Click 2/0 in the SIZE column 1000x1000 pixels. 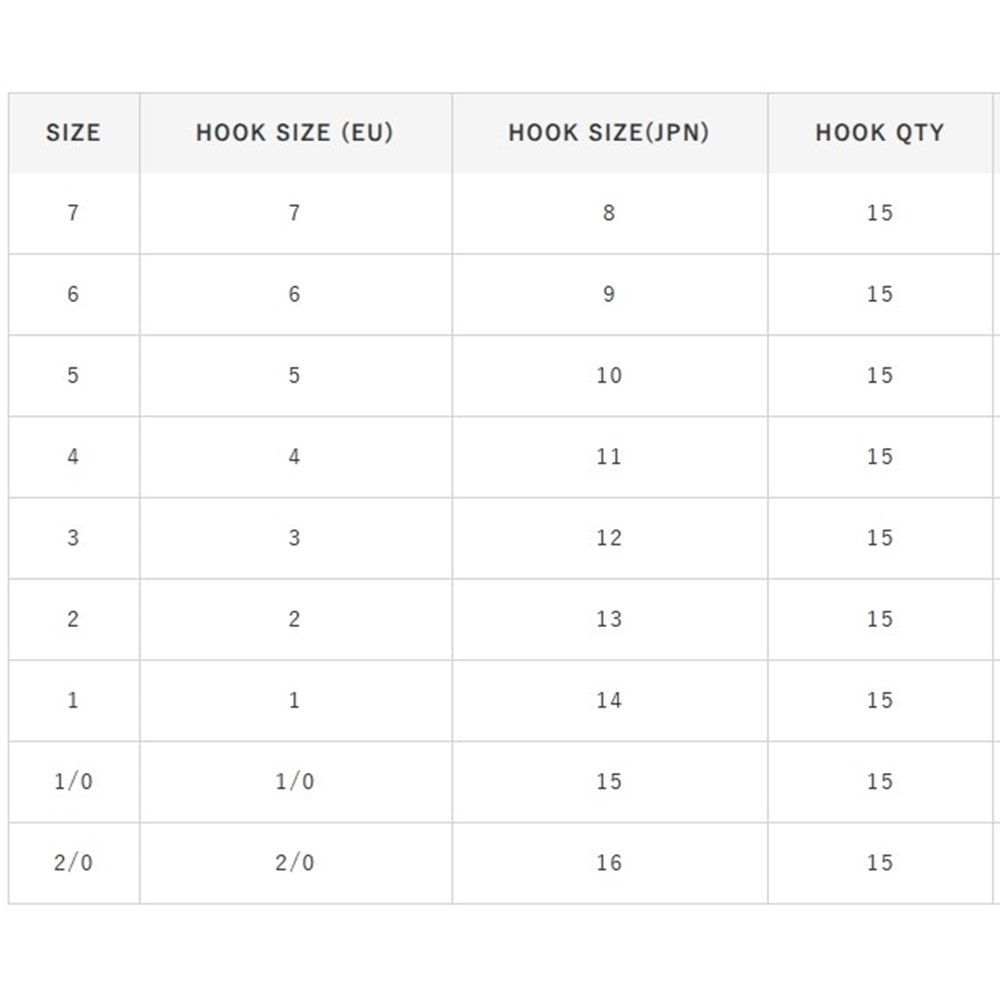pyautogui.click(x=73, y=862)
